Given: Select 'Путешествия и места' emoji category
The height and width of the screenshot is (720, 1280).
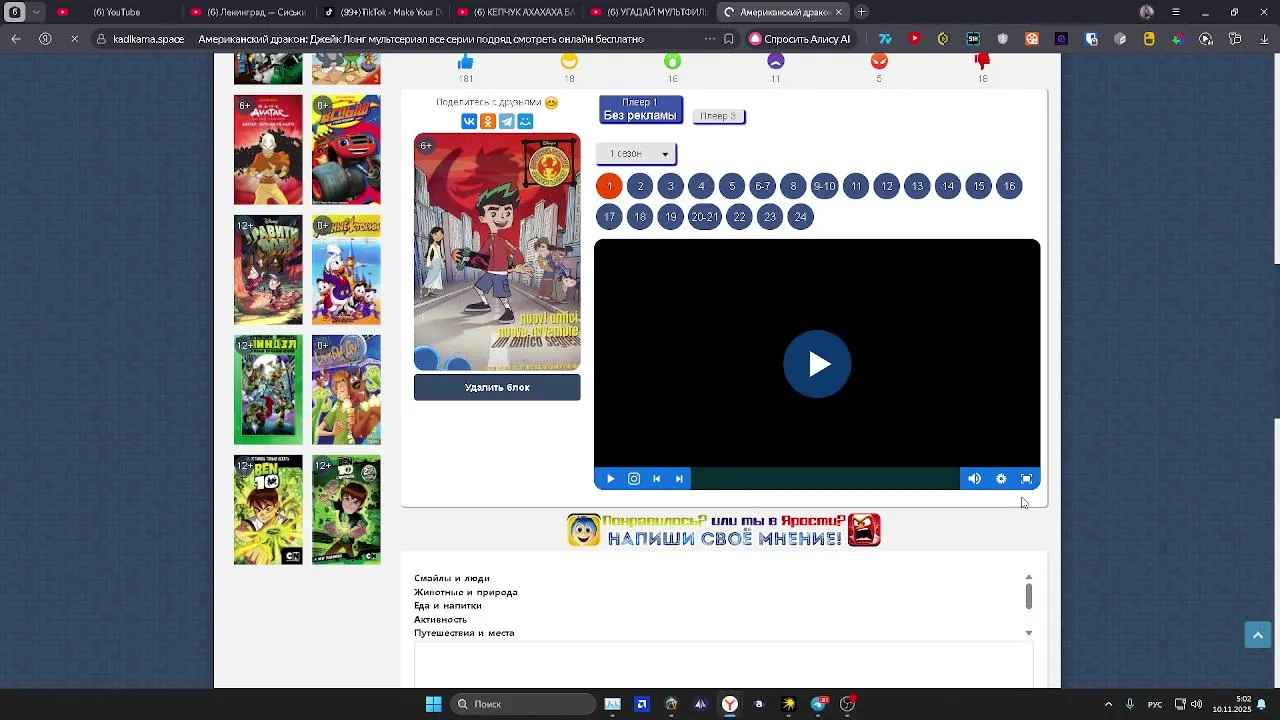Looking at the screenshot, I should (464, 633).
